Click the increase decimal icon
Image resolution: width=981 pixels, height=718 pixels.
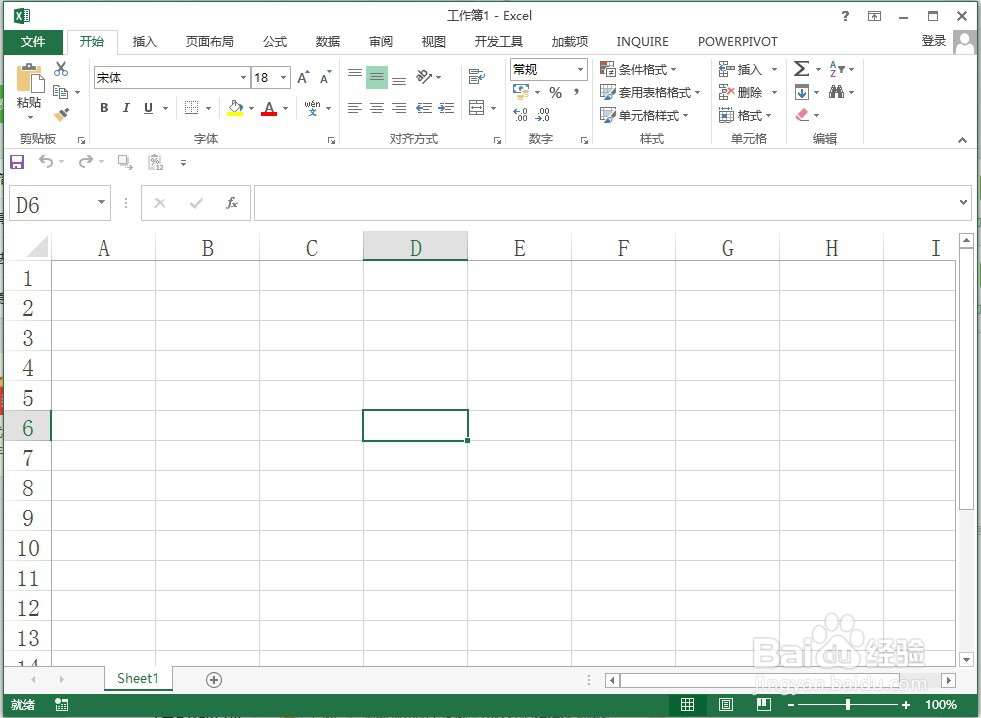pyautogui.click(x=519, y=113)
